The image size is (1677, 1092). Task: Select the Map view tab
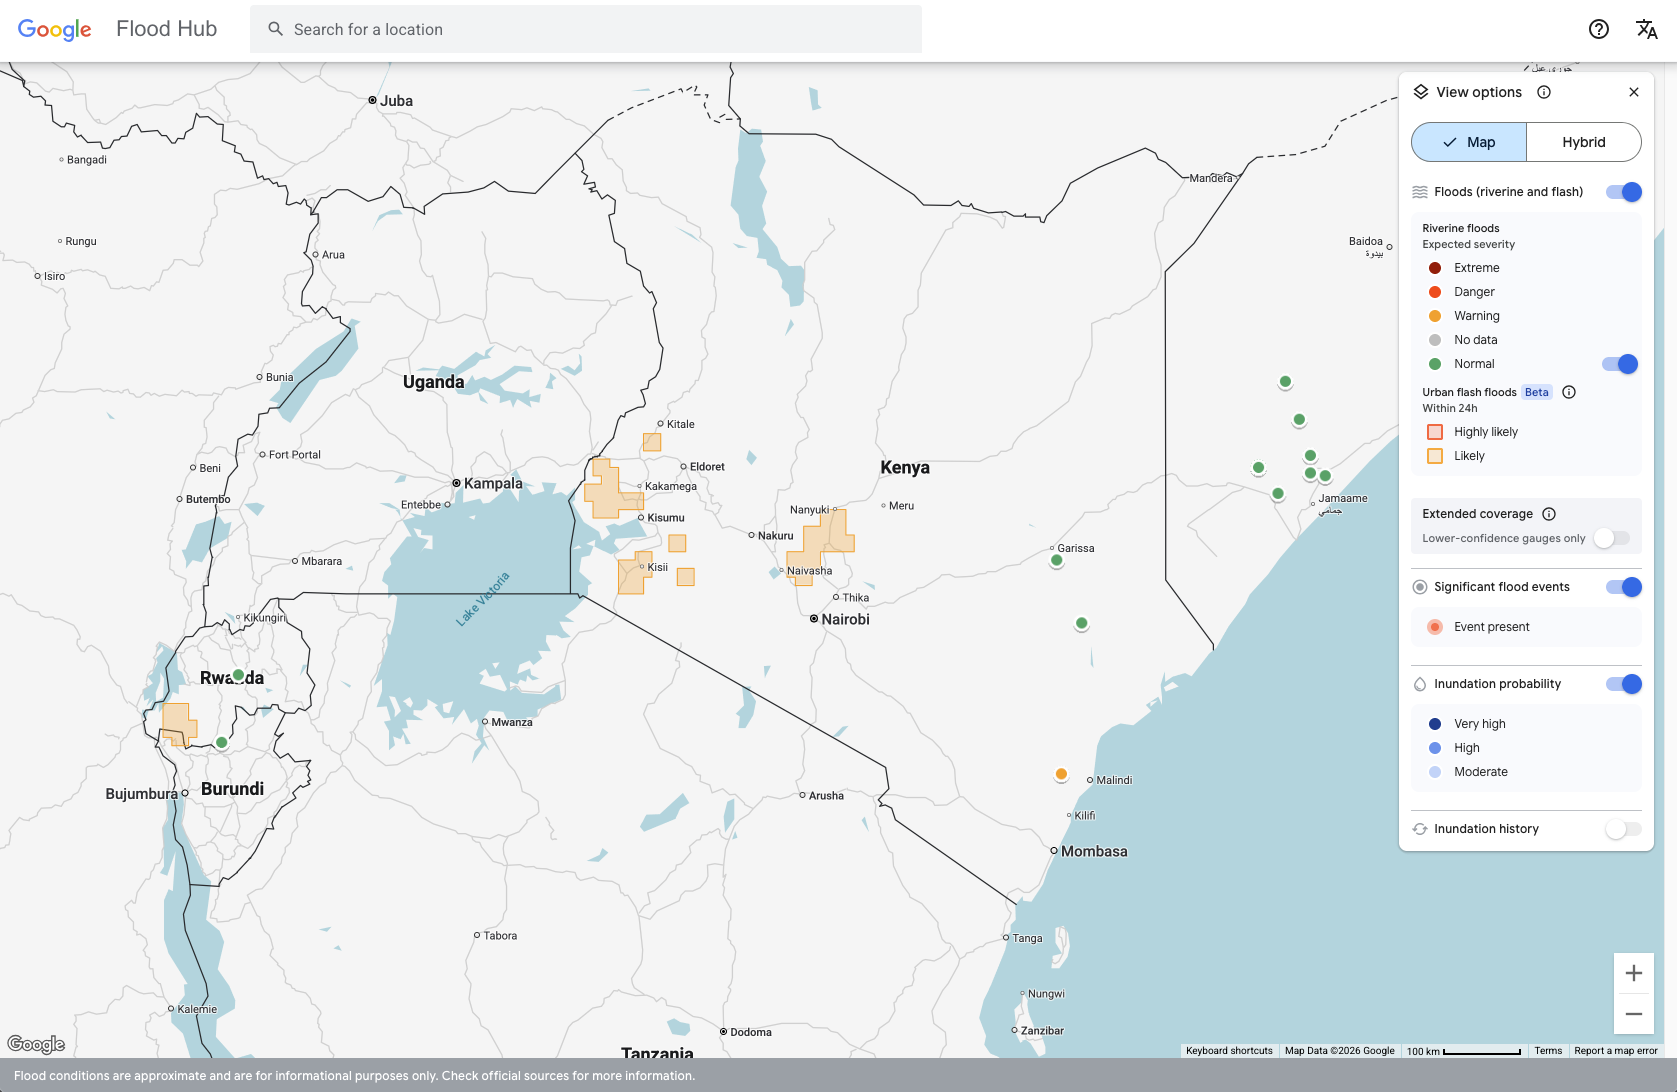[1469, 142]
